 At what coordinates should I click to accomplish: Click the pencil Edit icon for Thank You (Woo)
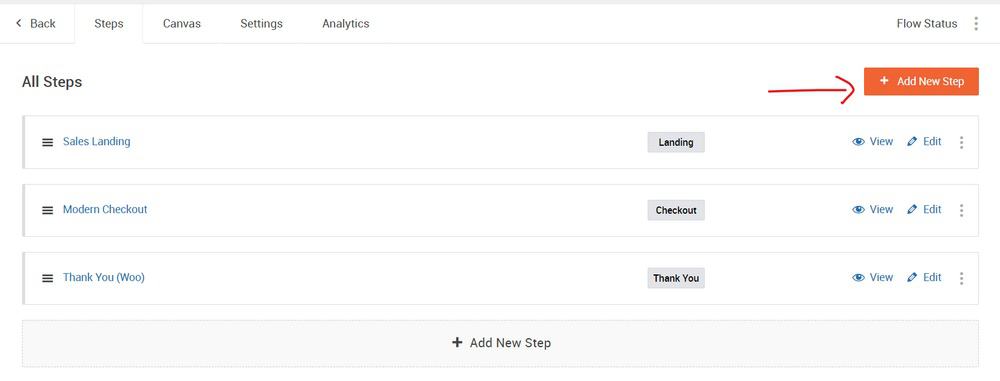[x=912, y=277]
